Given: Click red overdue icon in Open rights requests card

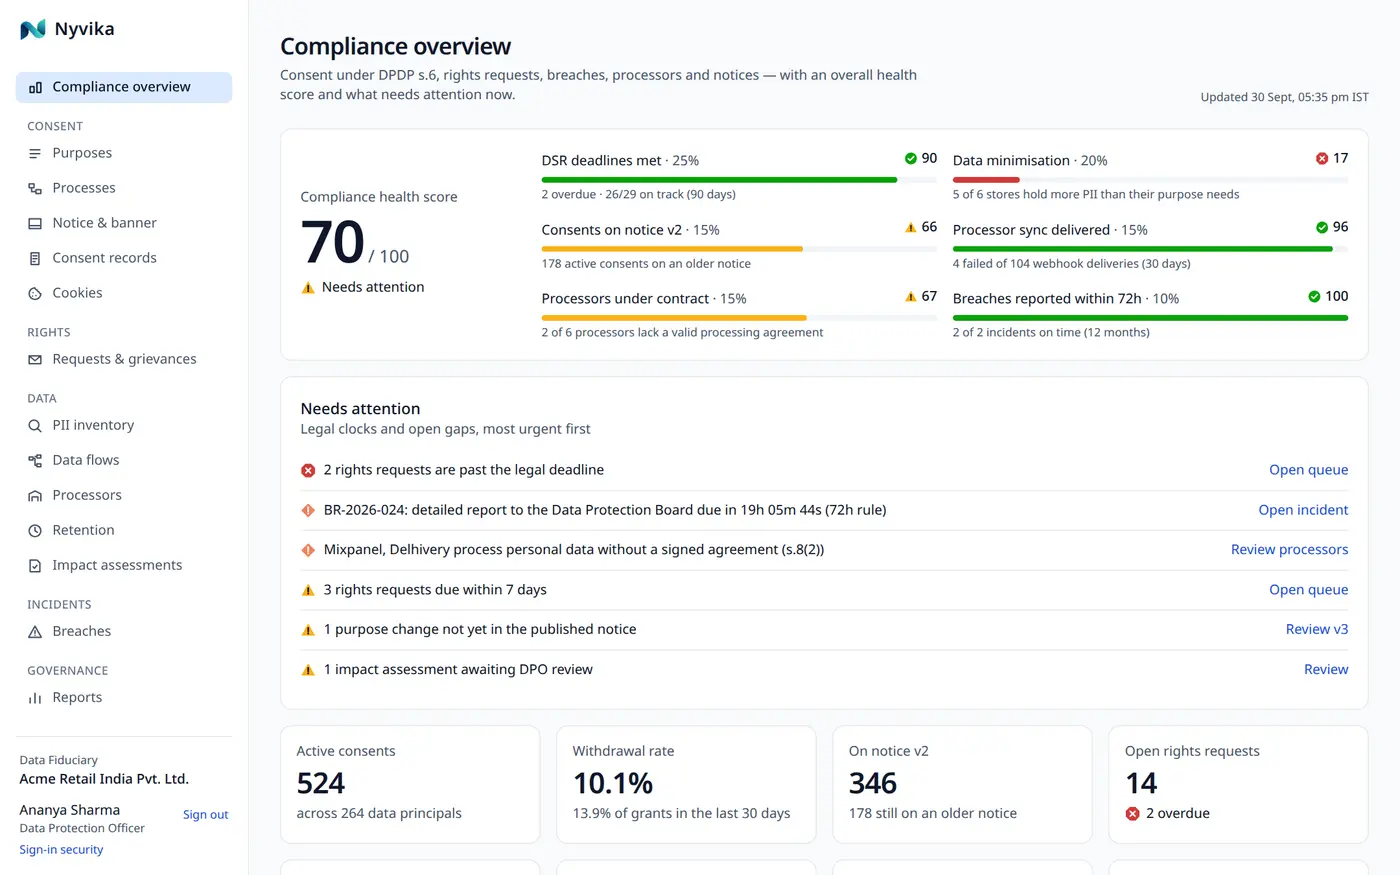Looking at the screenshot, I should click(1132, 814).
